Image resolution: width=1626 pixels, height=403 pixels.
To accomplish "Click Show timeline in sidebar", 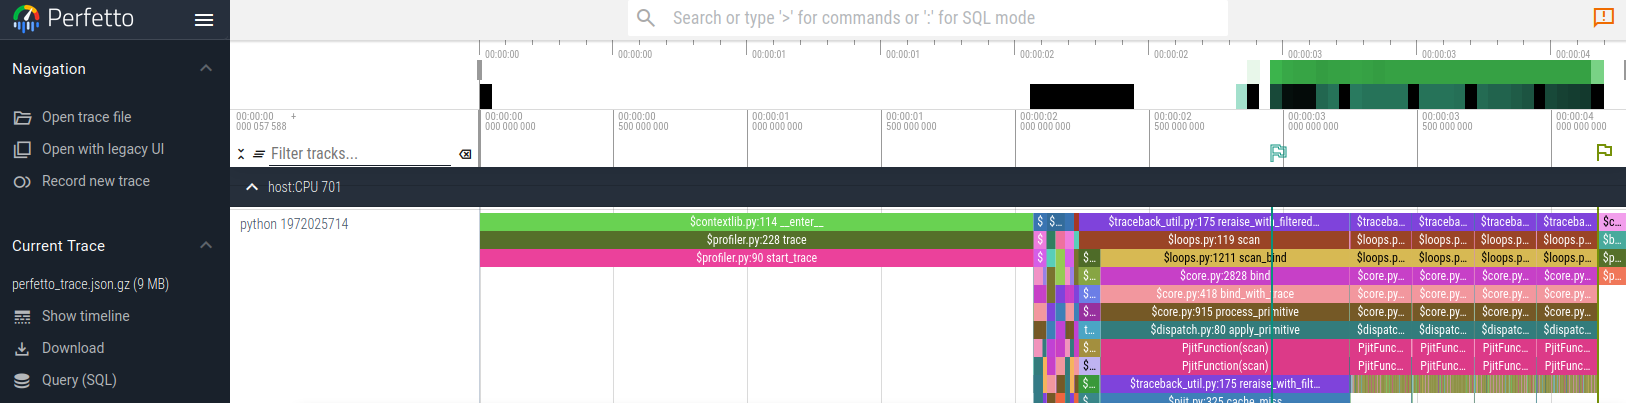I will [x=85, y=316].
